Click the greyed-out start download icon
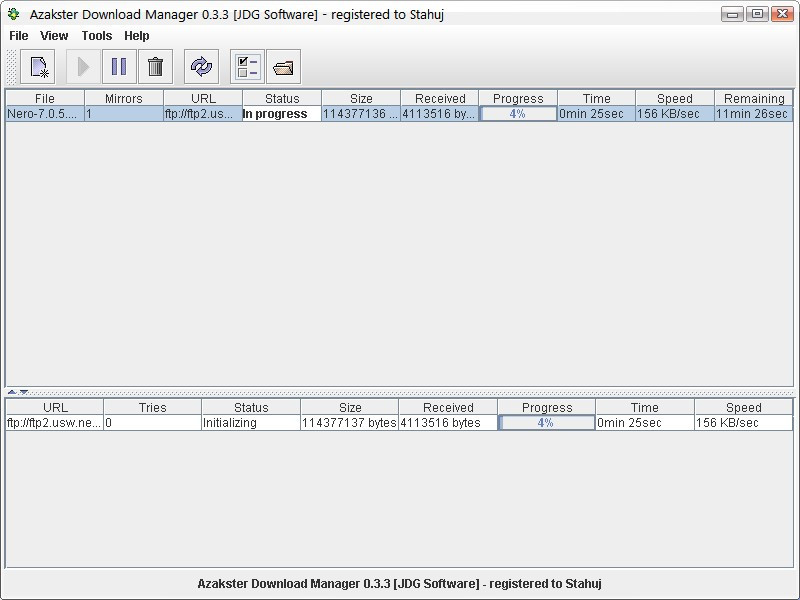The width and height of the screenshot is (800, 600). pyautogui.click(x=83, y=66)
